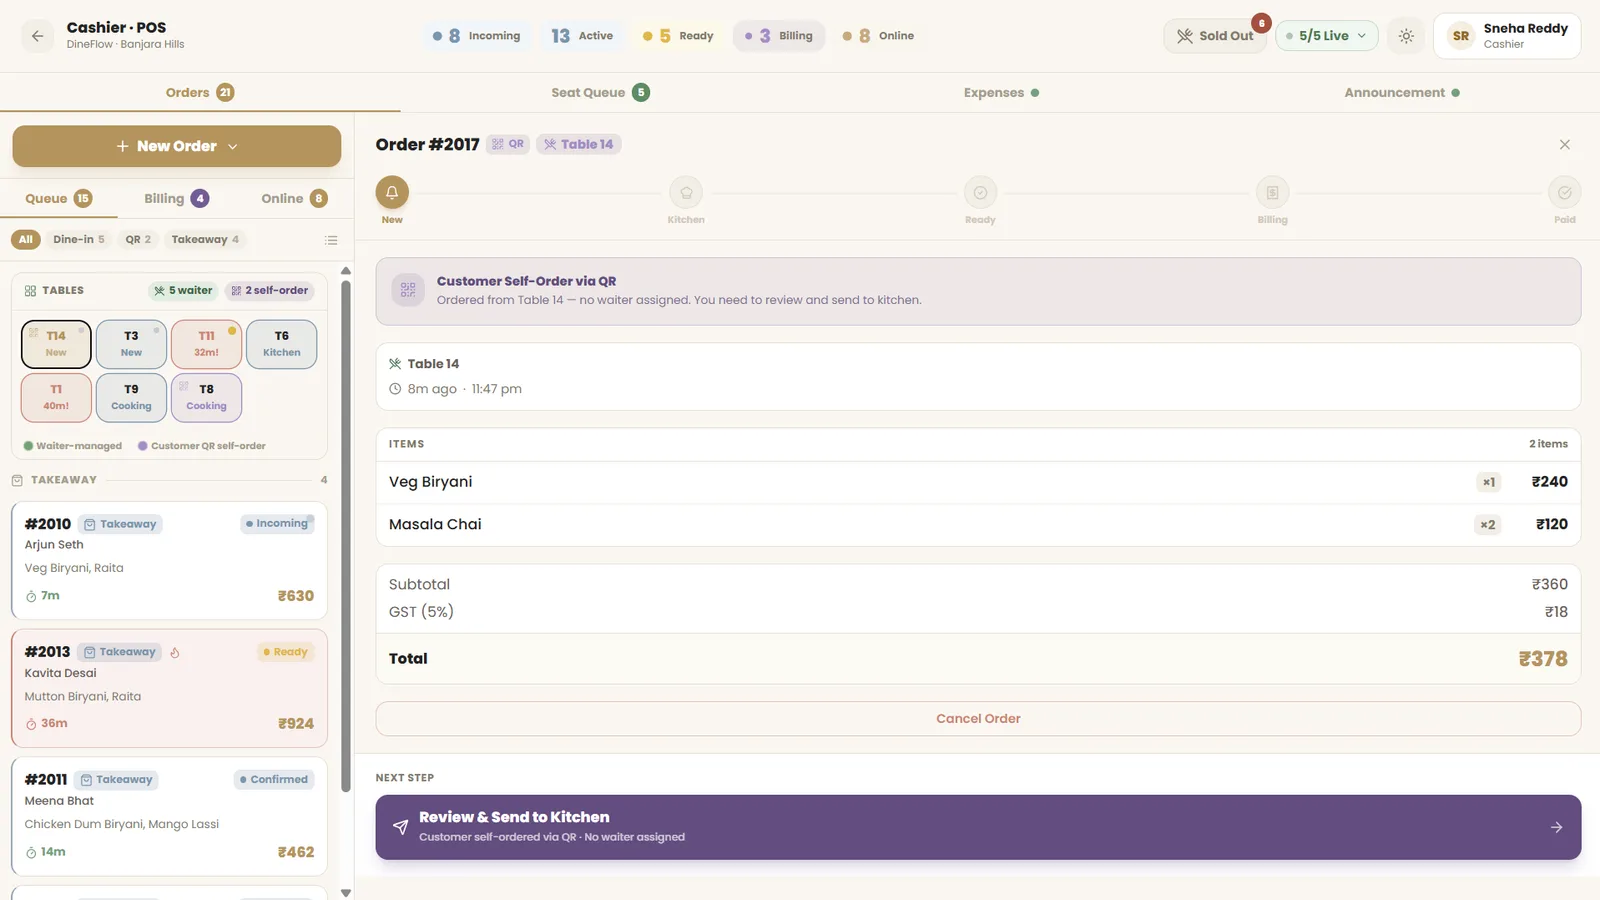Toggle the 5 waiter tables filter
The height and width of the screenshot is (900, 1600).
[183, 291]
